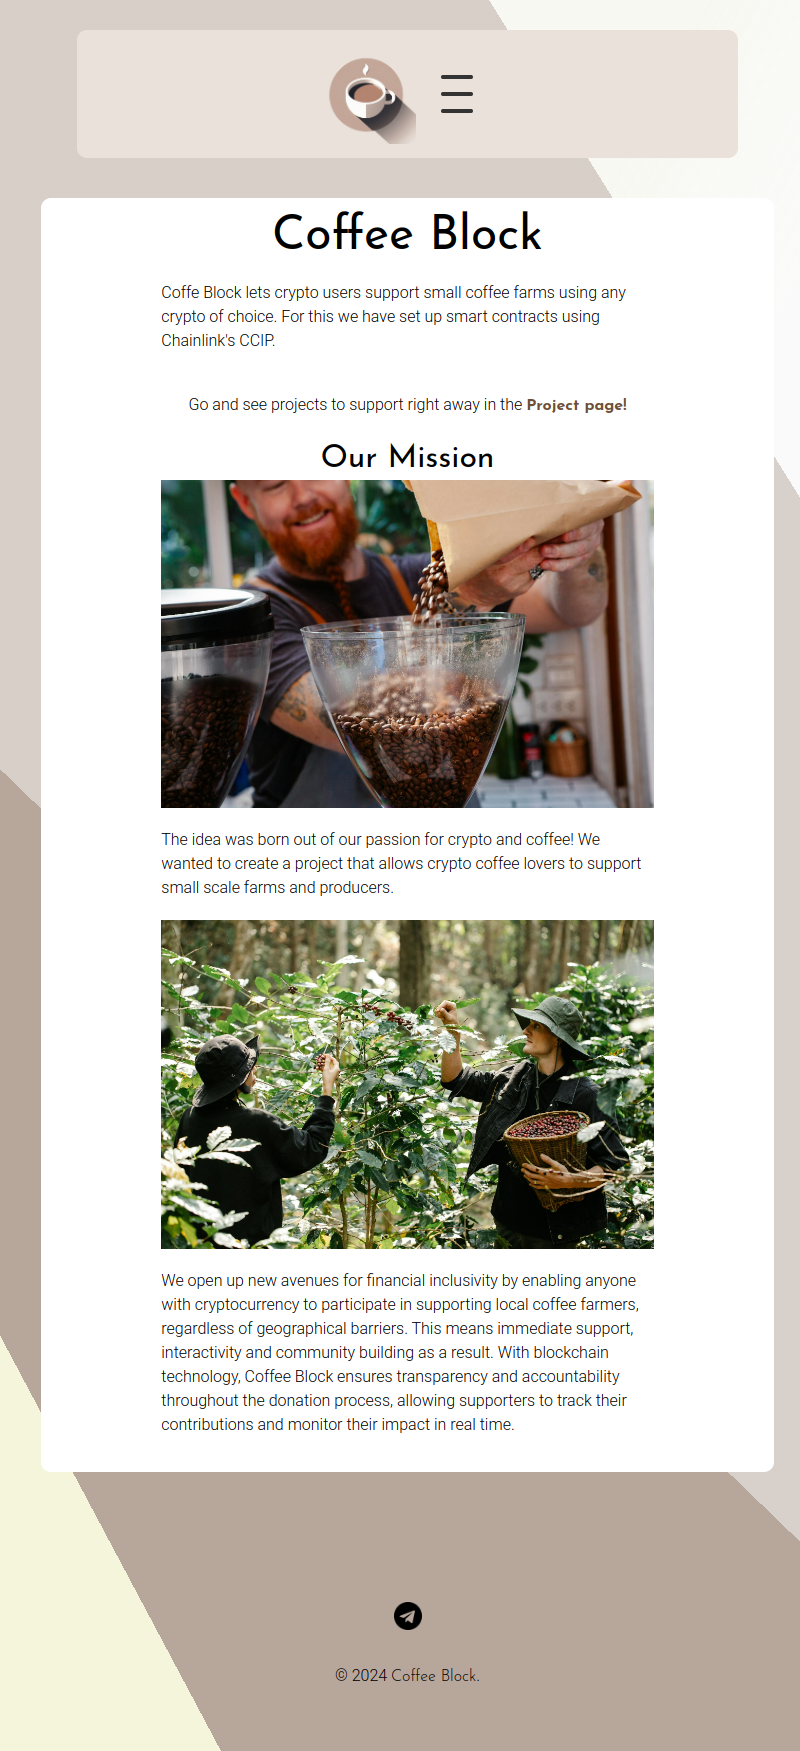The height and width of the screenshot is (1751, 800).
Task: Click empty space in the header bar
Action: click(200, 94)
